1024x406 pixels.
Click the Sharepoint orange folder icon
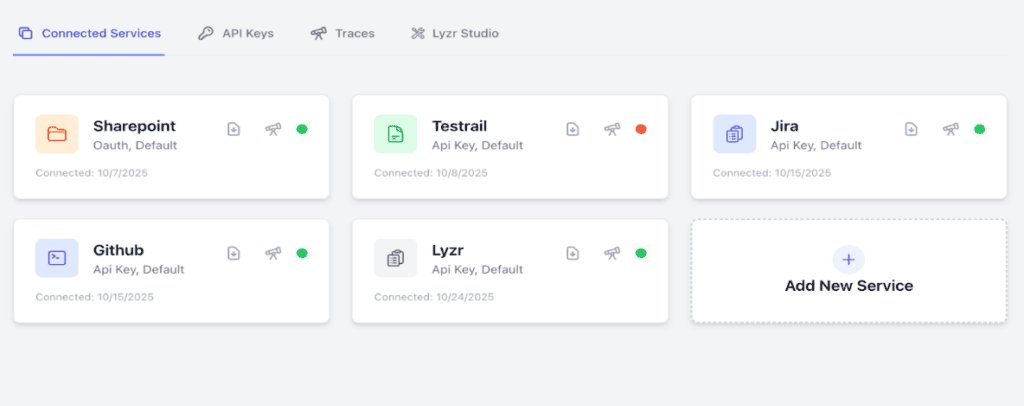click(57, 134)
